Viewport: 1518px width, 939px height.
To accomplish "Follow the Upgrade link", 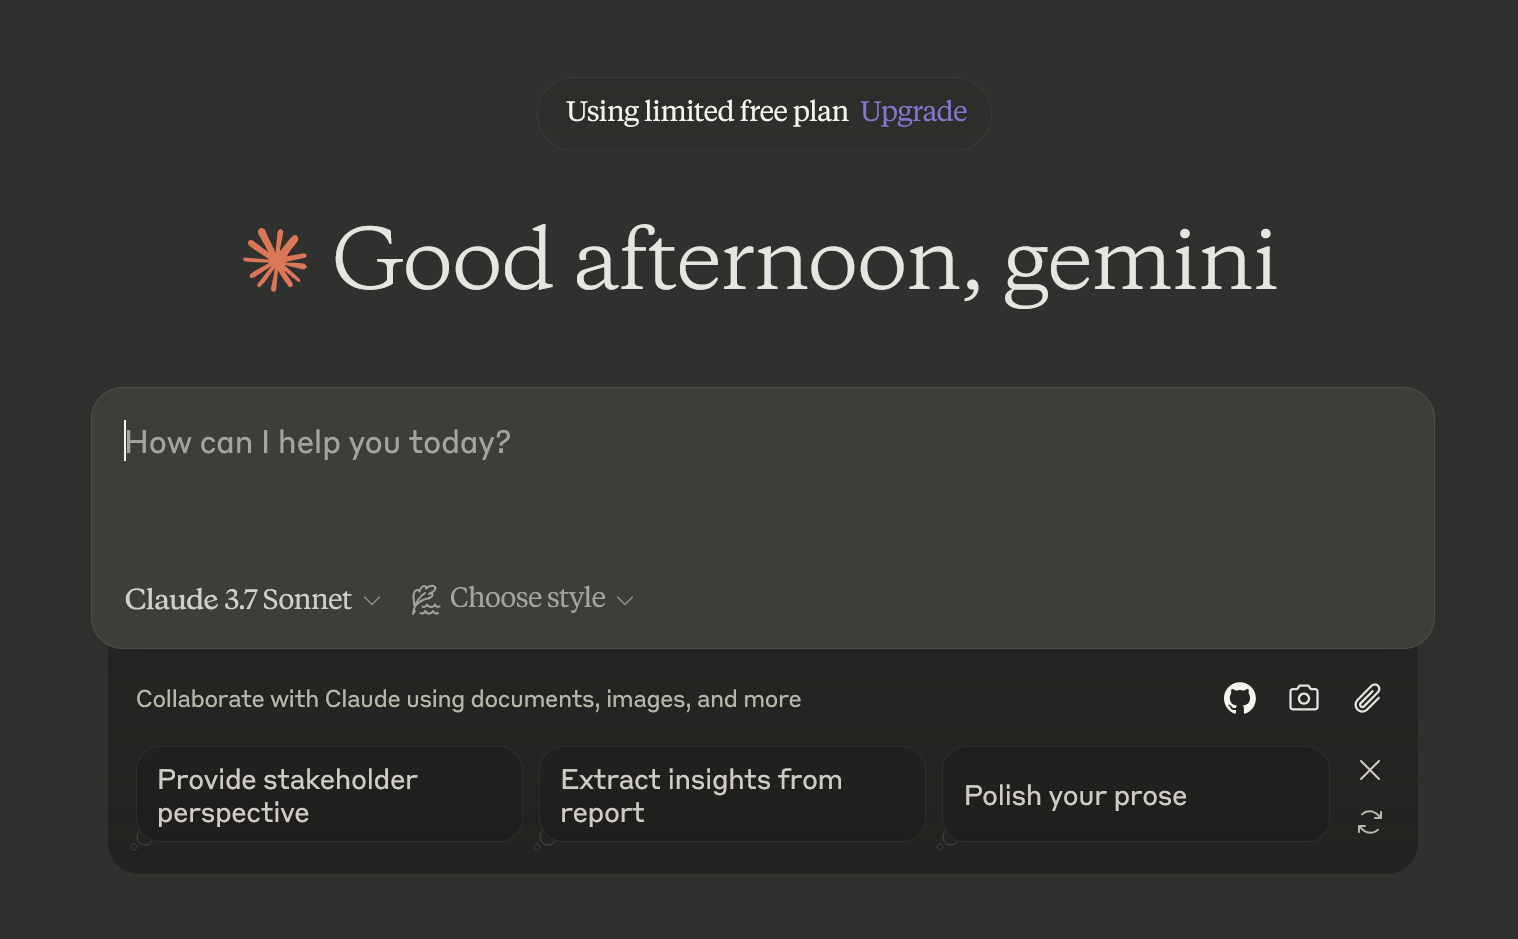I will (x=913, y=112).
